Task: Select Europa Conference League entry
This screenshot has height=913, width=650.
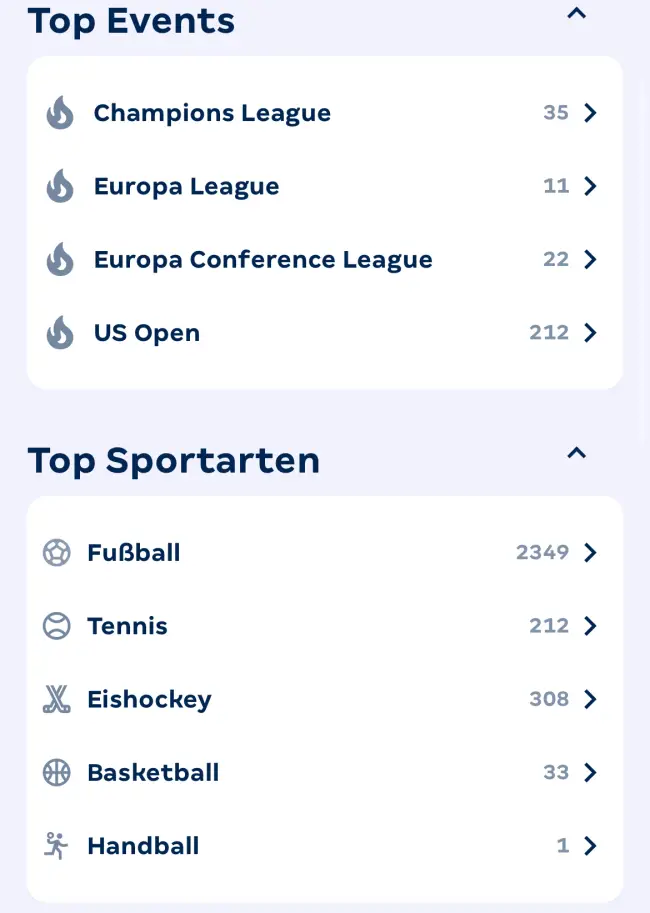Action: click(x=263, y=260)
